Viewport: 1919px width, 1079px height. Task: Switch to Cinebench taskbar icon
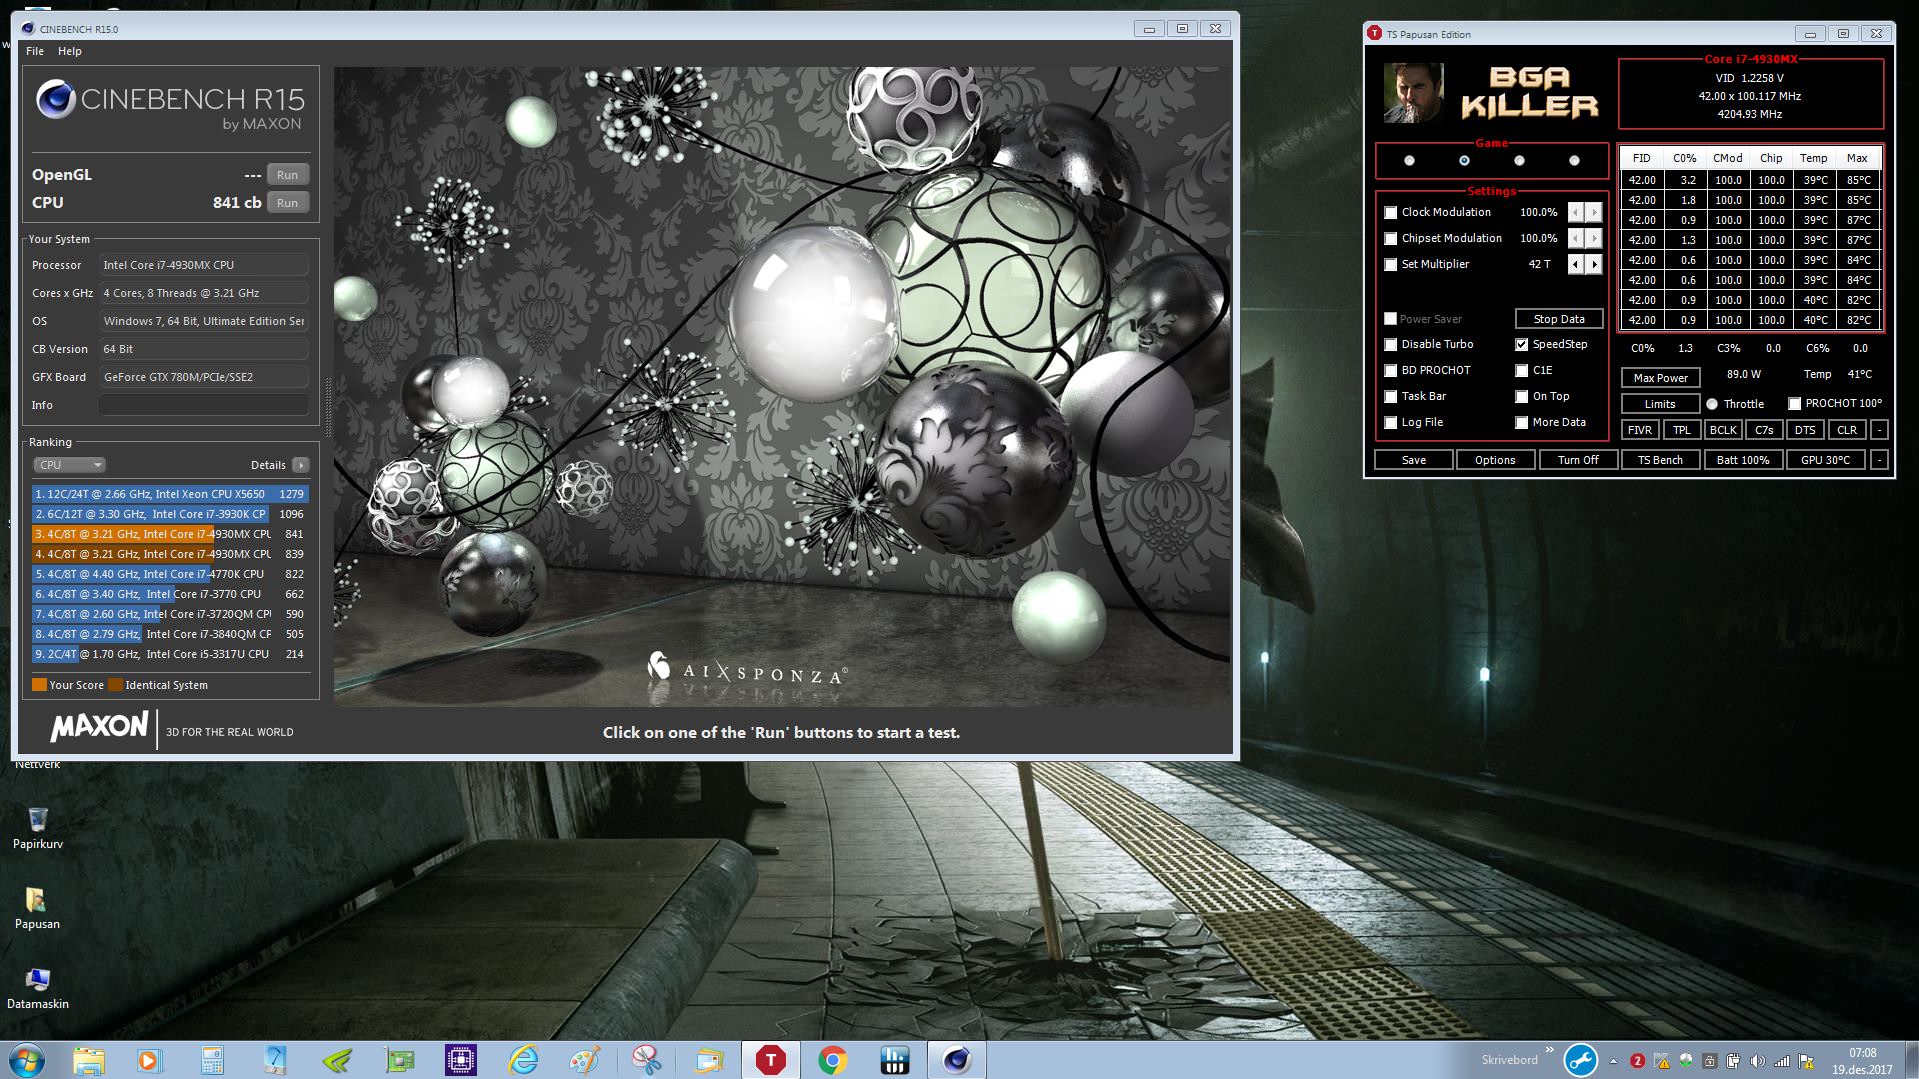click(957, 1060)
